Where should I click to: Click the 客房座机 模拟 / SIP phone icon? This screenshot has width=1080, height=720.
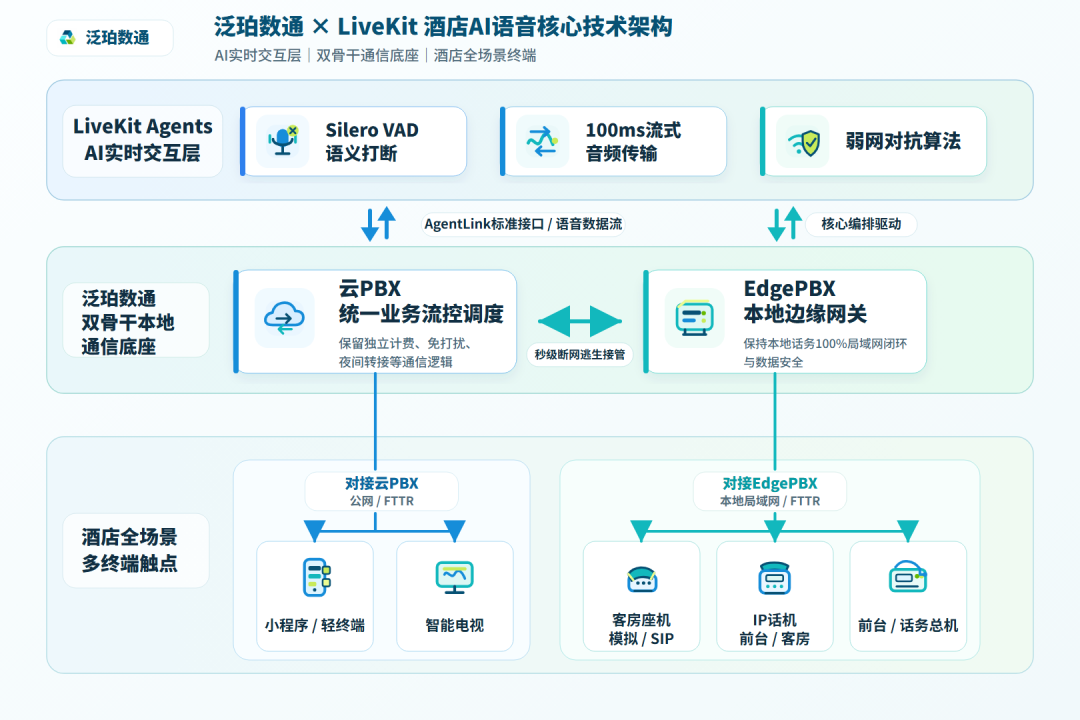[x=642, y=579]
